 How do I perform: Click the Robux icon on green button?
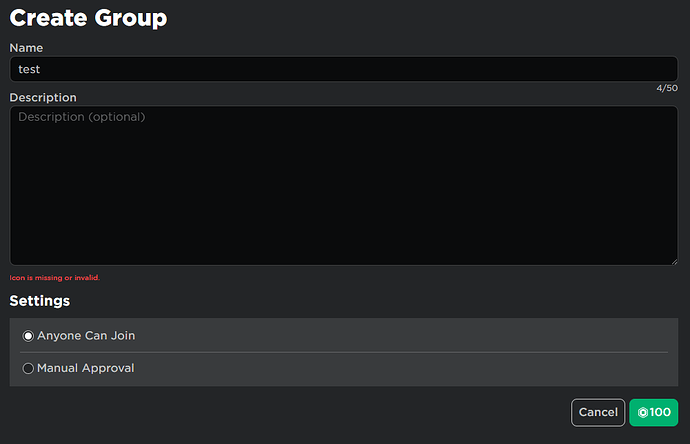tap(643, 412)
